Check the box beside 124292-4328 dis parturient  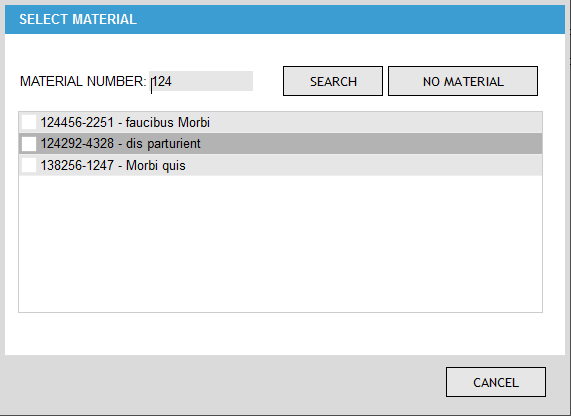click(29, 144)
